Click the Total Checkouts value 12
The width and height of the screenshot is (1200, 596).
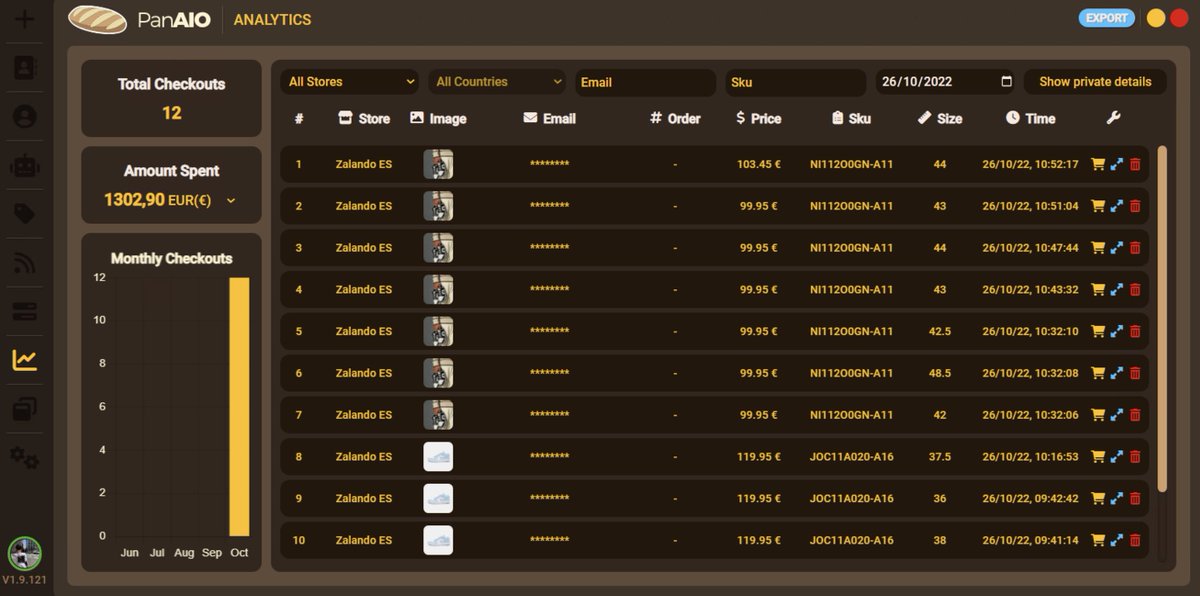[x=172, y=113]
